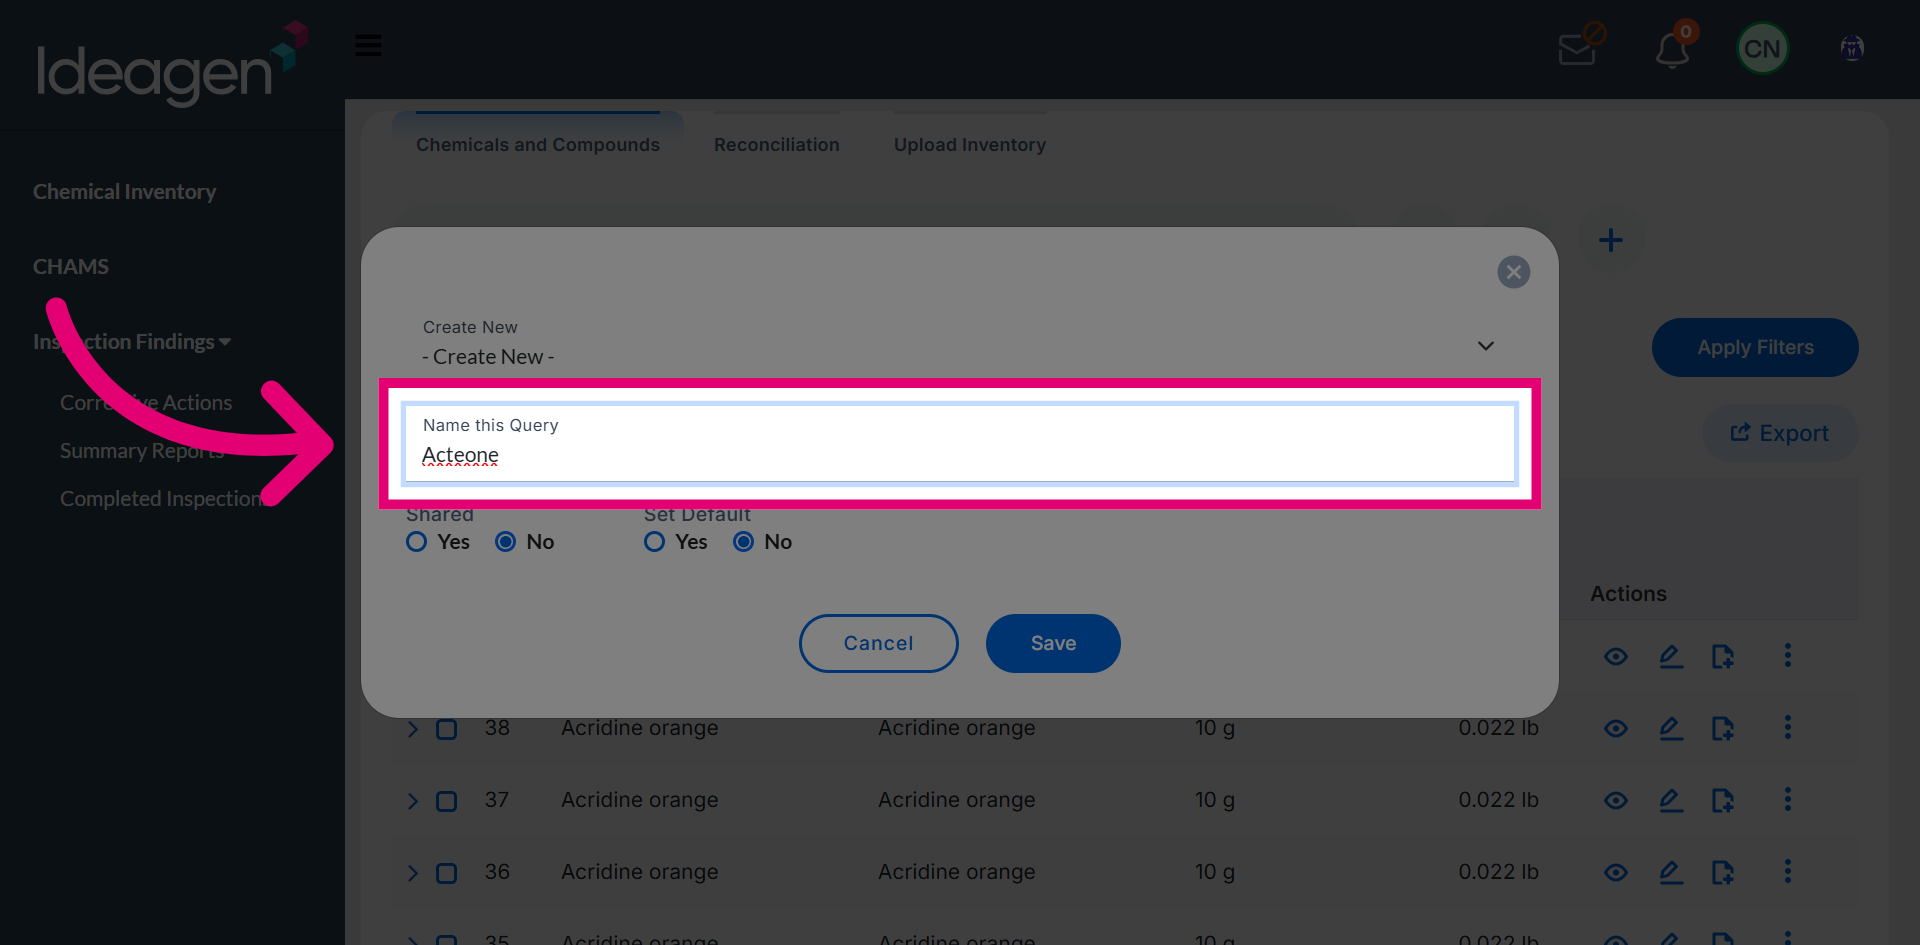The image size is (1920, 945).
Task: Open more options for record 37
Action: pos(1788,799)
